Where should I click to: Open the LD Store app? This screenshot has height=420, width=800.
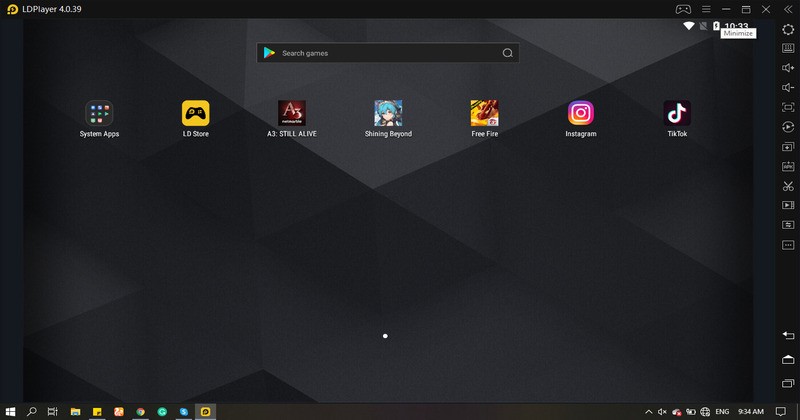pyautogui.click(x=195, y=113)
